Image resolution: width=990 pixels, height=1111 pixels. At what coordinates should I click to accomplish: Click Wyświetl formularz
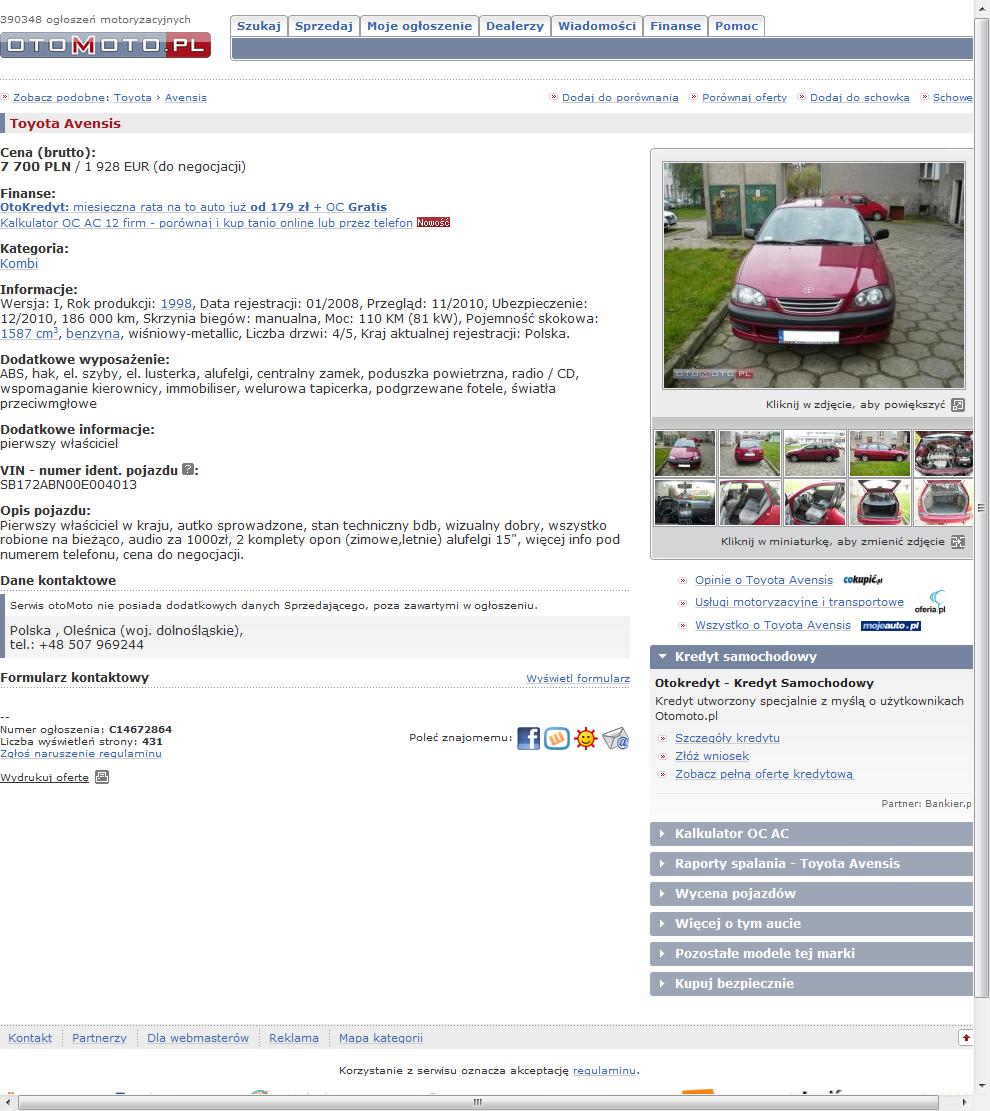[x=578, y=679]
